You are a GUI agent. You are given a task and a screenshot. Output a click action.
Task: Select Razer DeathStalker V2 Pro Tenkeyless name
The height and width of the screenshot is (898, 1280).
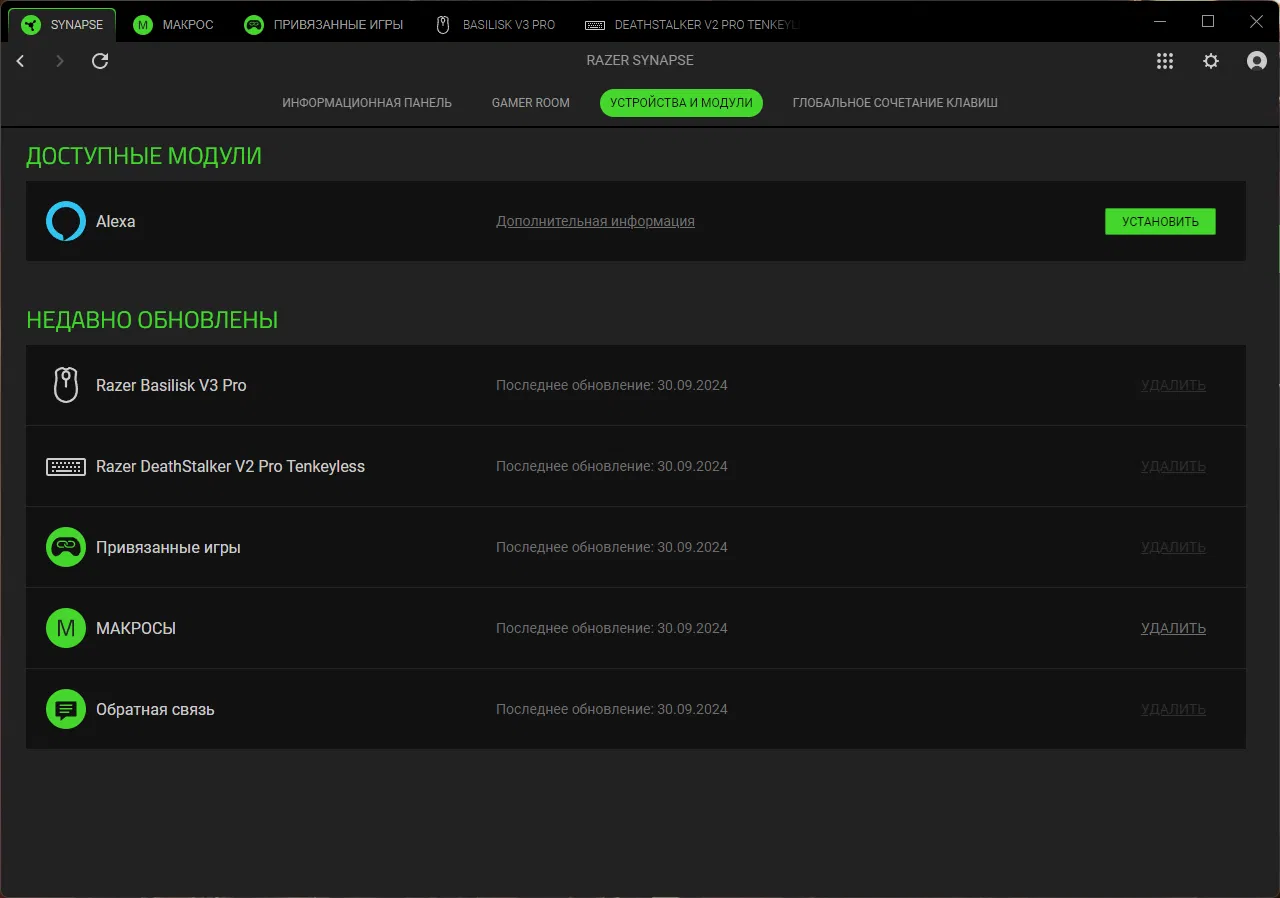[230, 466]
